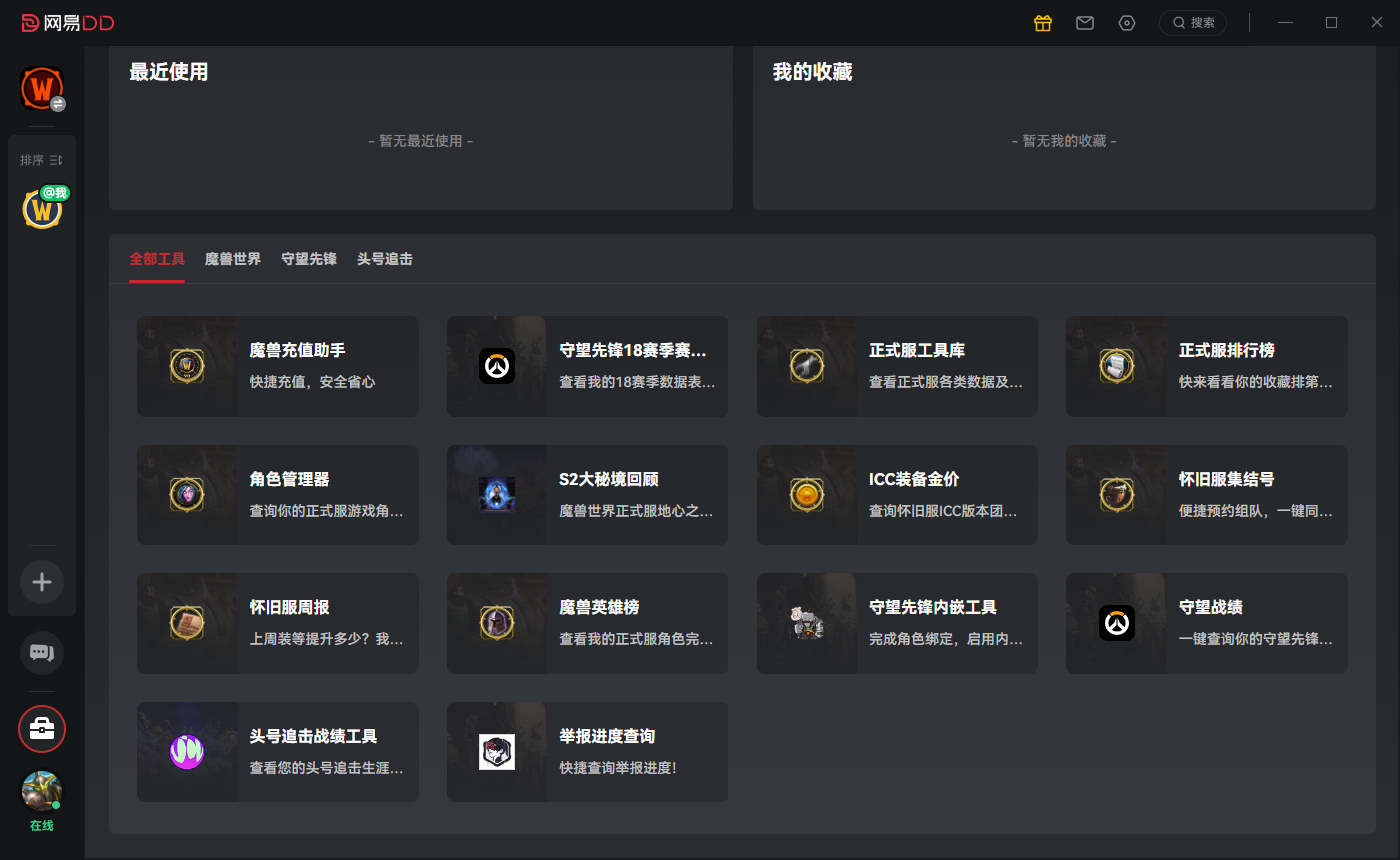This screenshot has width=1400, height=860.
Task: Open ICC装备金价 by its title
Action: pyautogui.click(x=914, y=479)
